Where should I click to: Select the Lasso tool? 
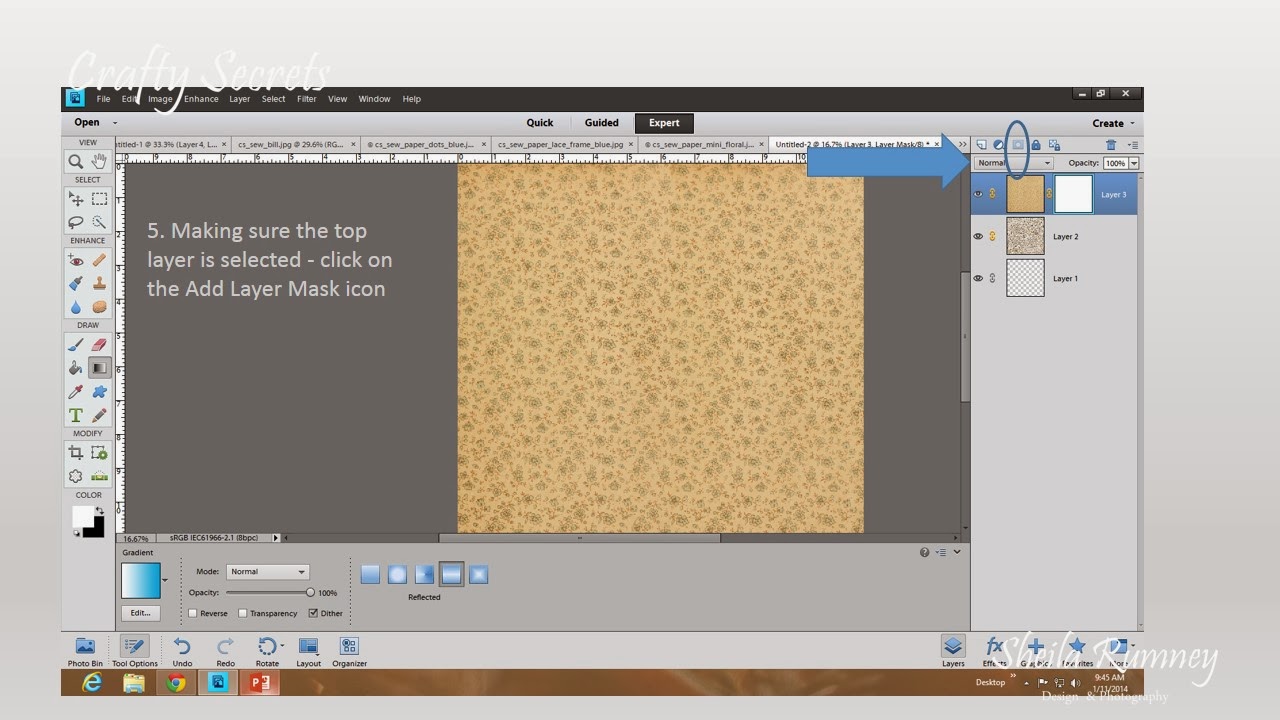76,222
